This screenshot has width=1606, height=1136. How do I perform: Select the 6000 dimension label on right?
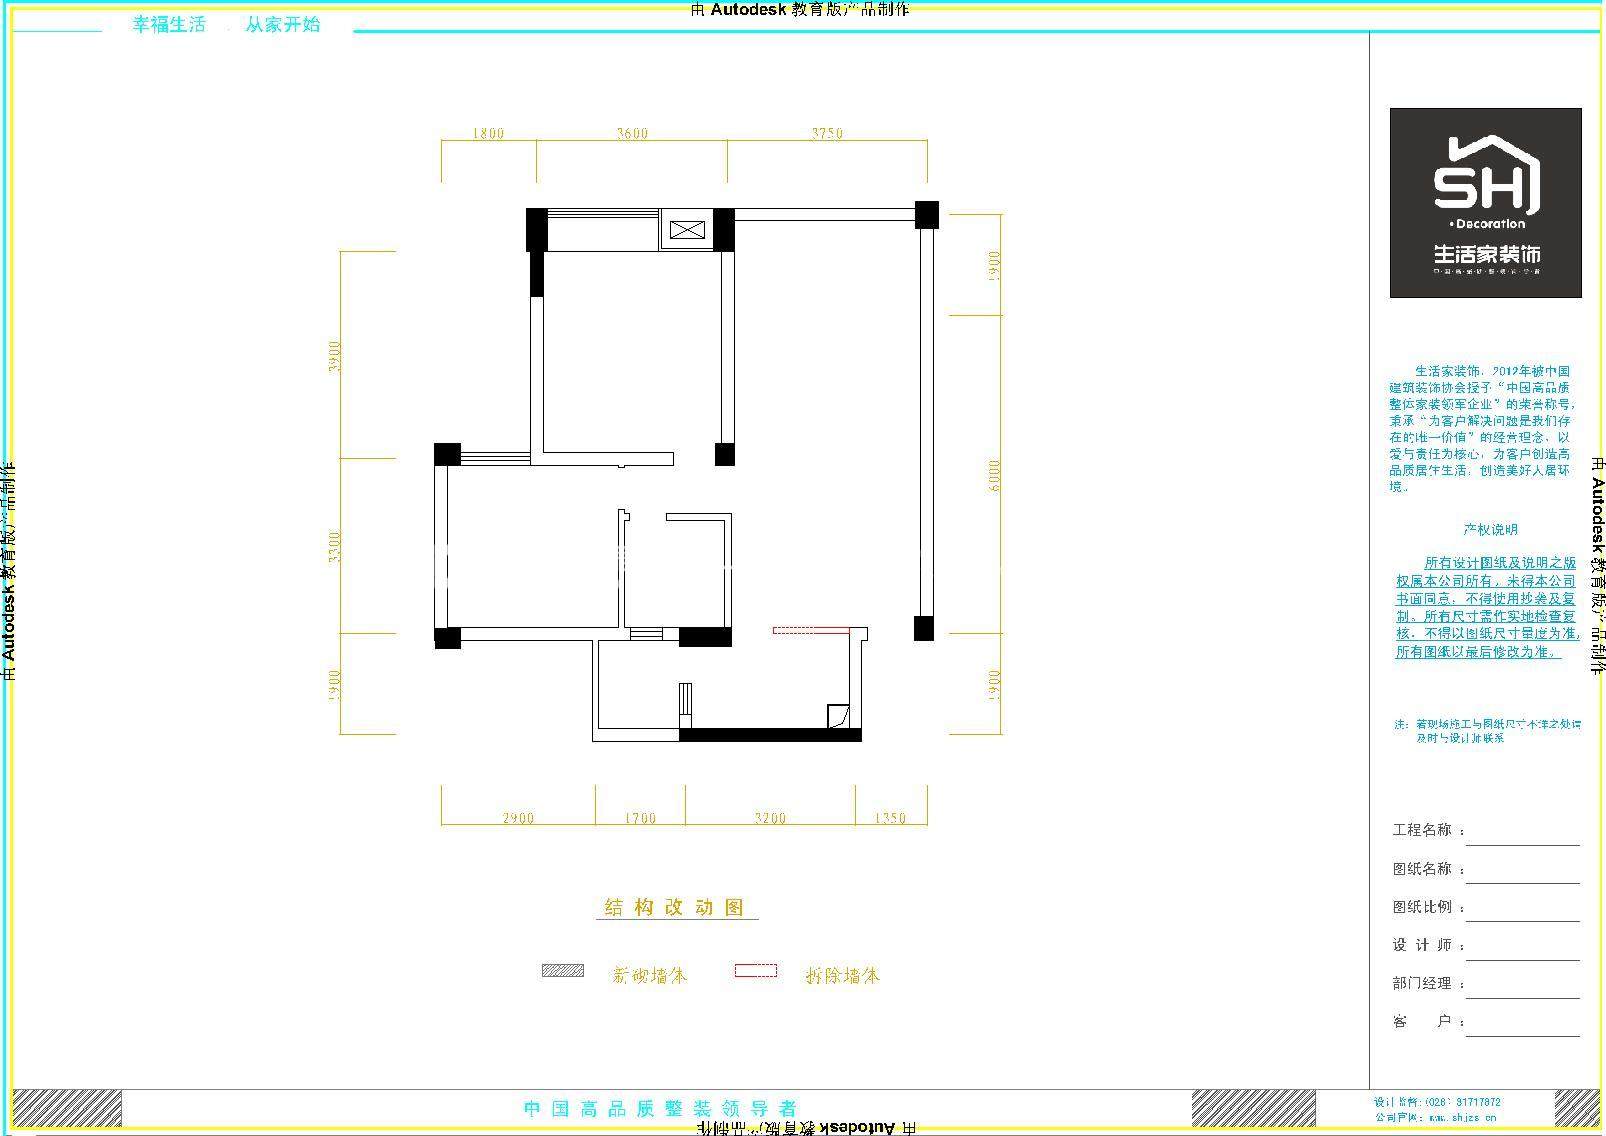993,475
